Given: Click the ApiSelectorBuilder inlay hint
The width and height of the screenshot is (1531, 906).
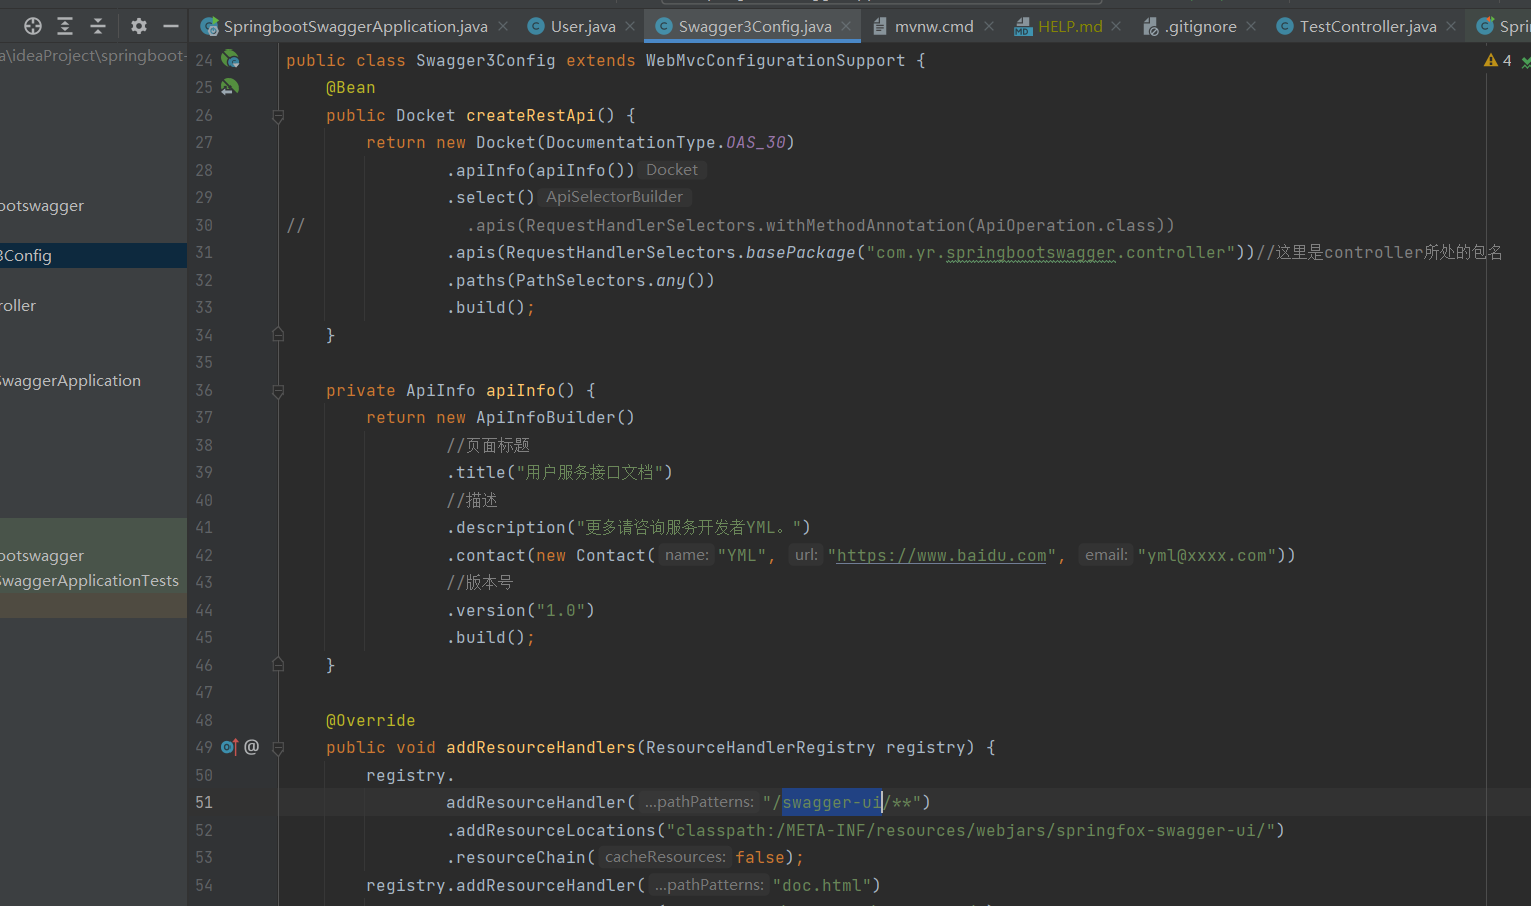Looking at the screenshot, I should pyautogui.click(x=615, y=197).
